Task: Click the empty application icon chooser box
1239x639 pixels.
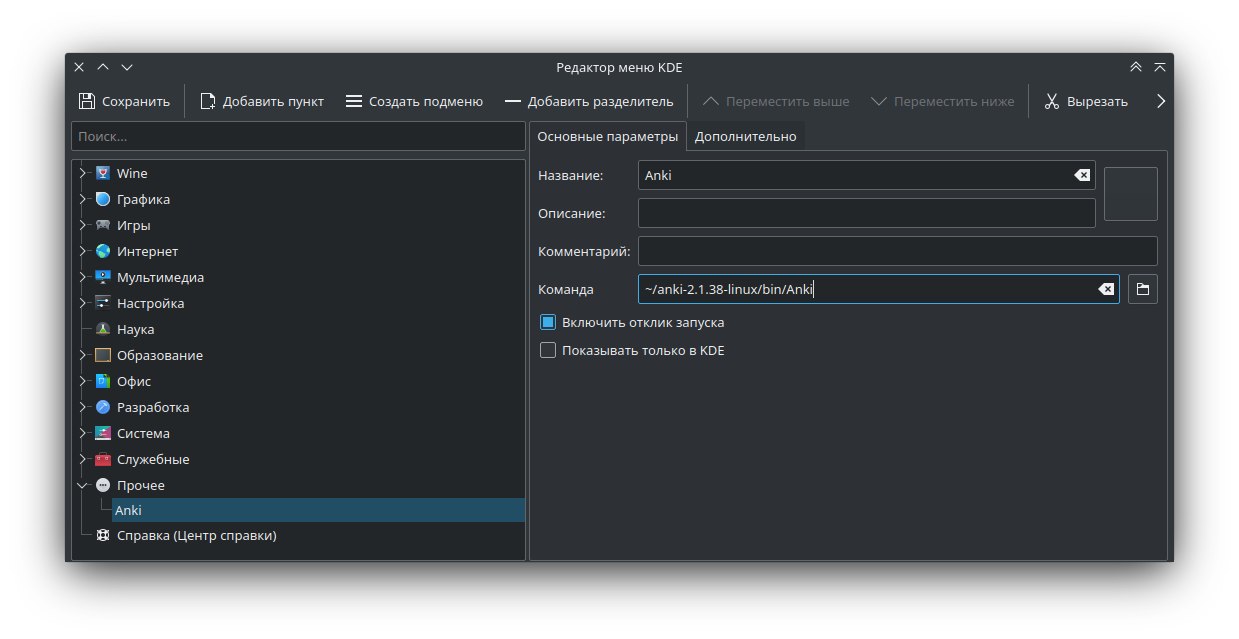Action: (x=1131, y=194)
